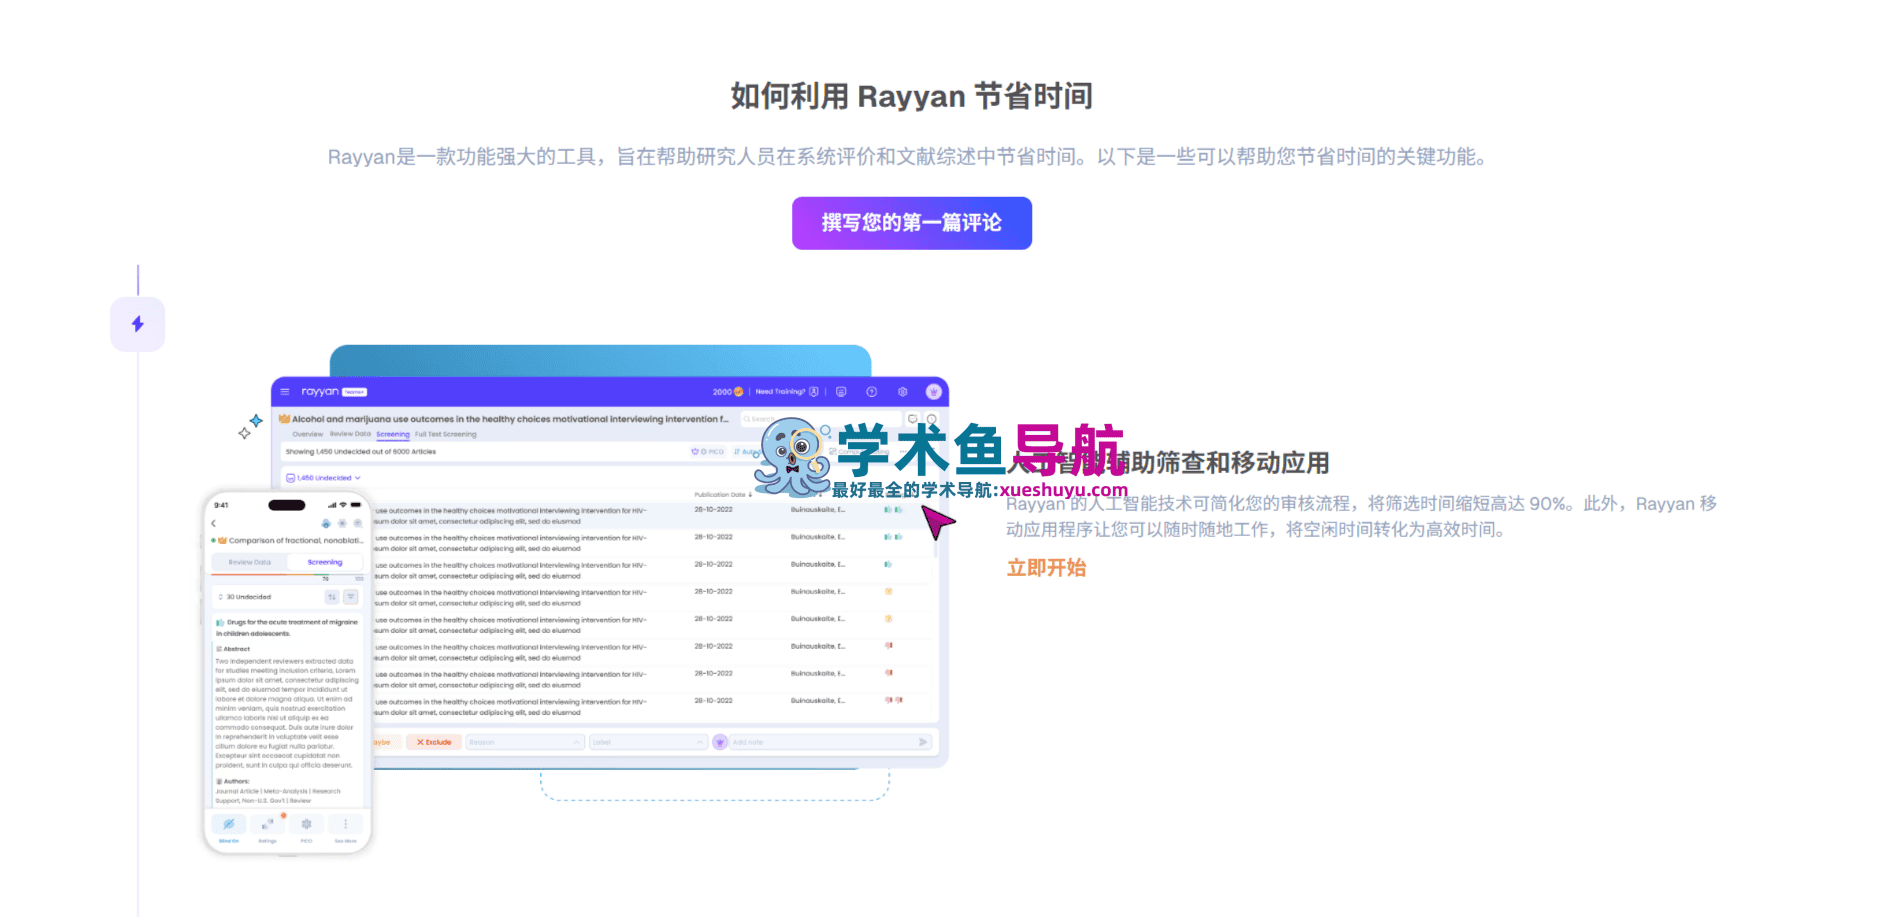Click the sort arrows icon on phone
The width and height of the screenshot is (1882, 917).
pyautogui.click(x=332, y=597)
